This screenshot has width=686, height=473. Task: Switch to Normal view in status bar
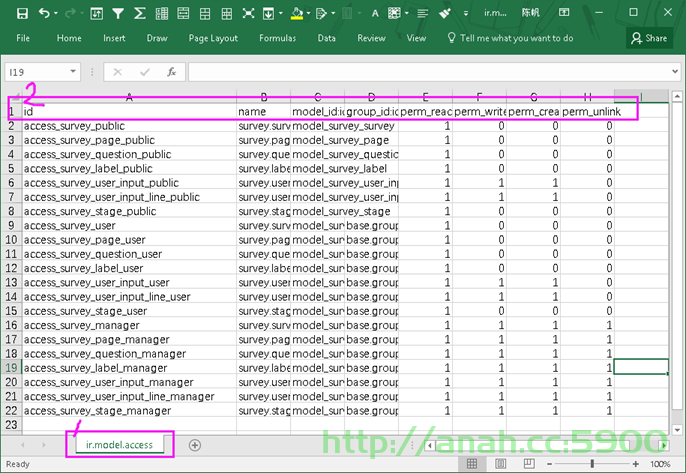tap(472, 464)
